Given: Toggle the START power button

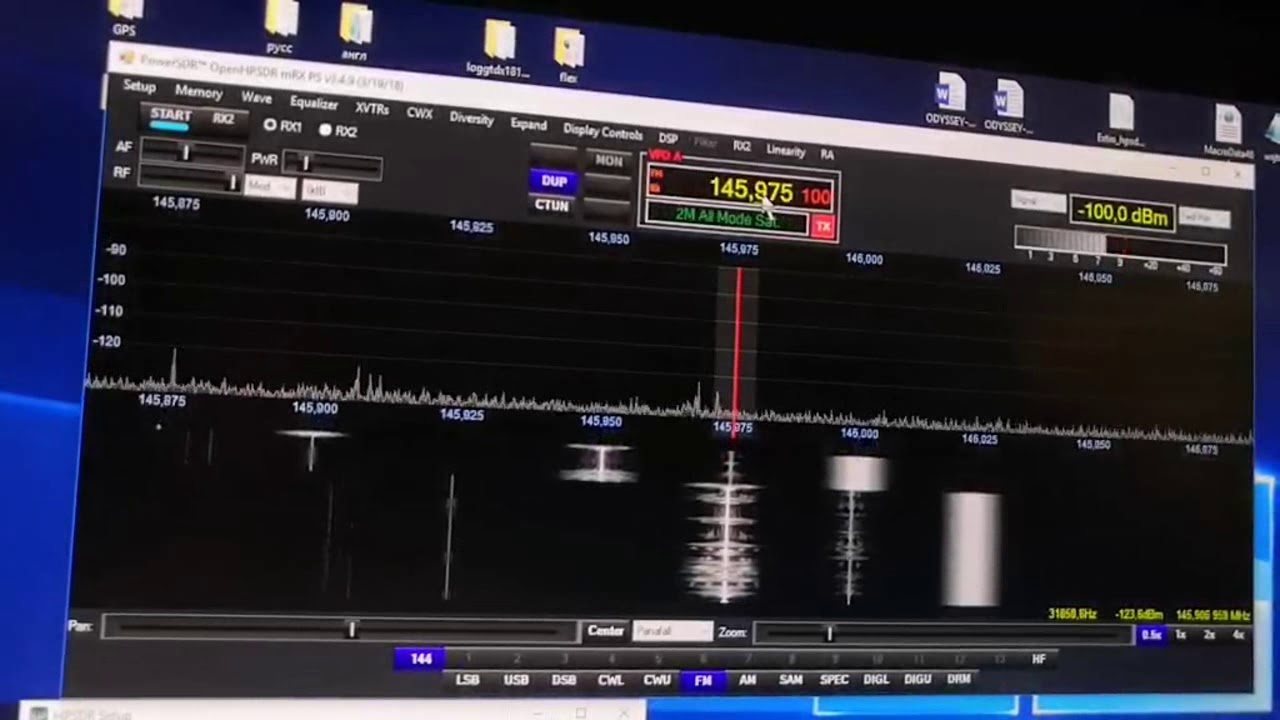Looking at the screenshot, I should point(170,117).
